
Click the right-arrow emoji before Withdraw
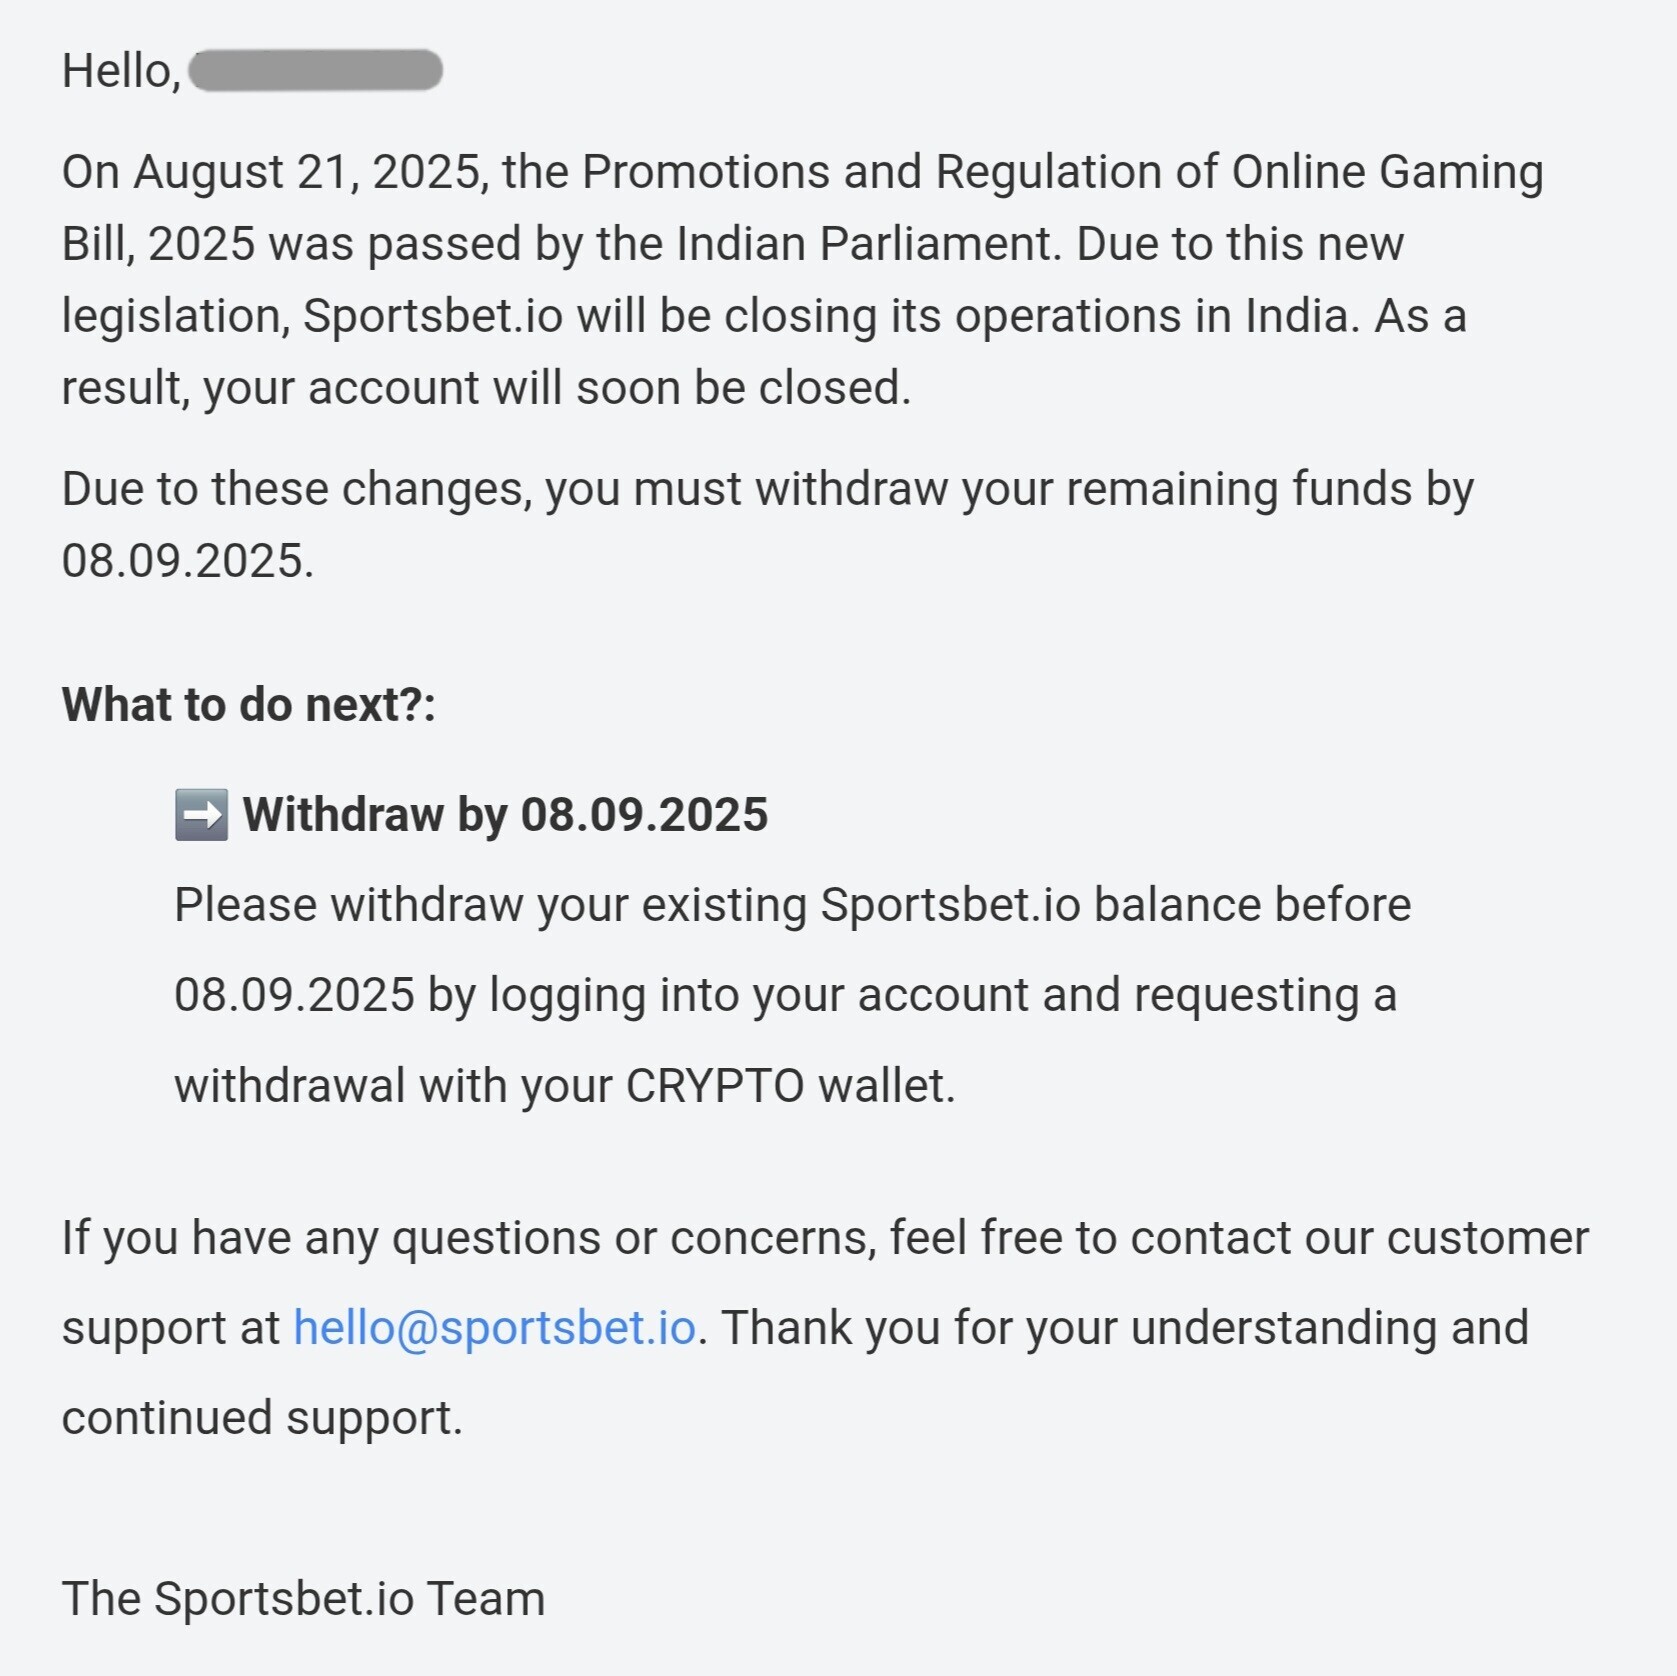pyautogui.click(x=201, y=814)
